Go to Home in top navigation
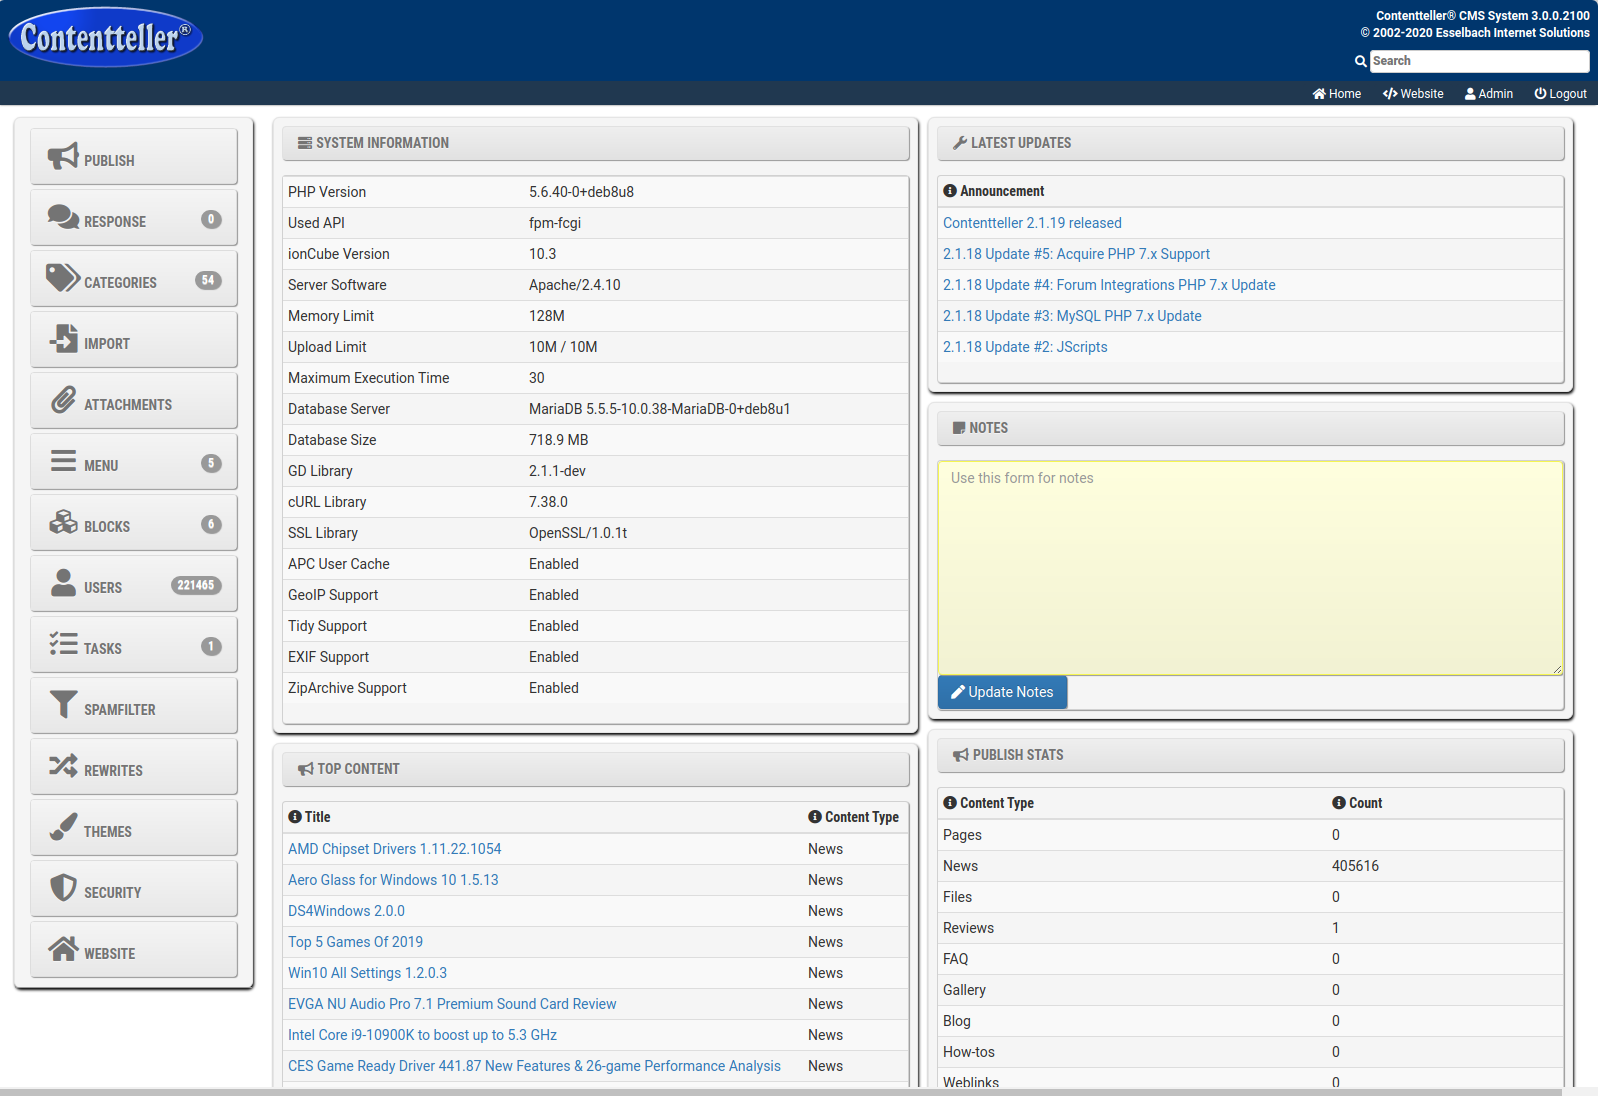This screenshot has height=1096, width=1598. (1336, 94)
